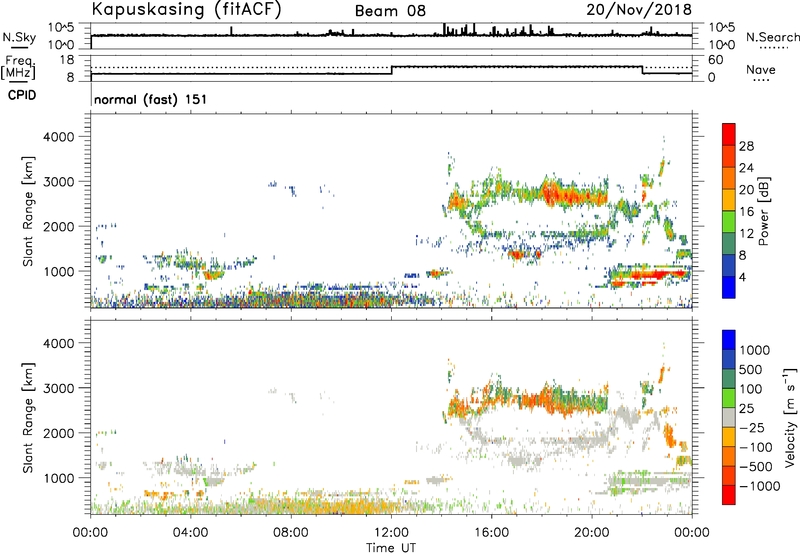Viewport: 800px width, 554px height.
Task: Click the "4000" tick on the power panel
Action: coord(58,137)
